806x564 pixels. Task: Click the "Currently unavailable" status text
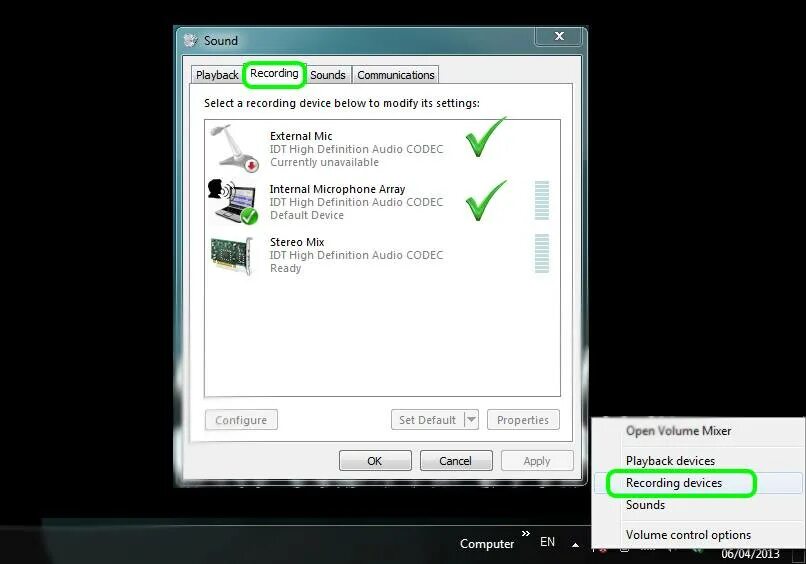click(324, 162)
